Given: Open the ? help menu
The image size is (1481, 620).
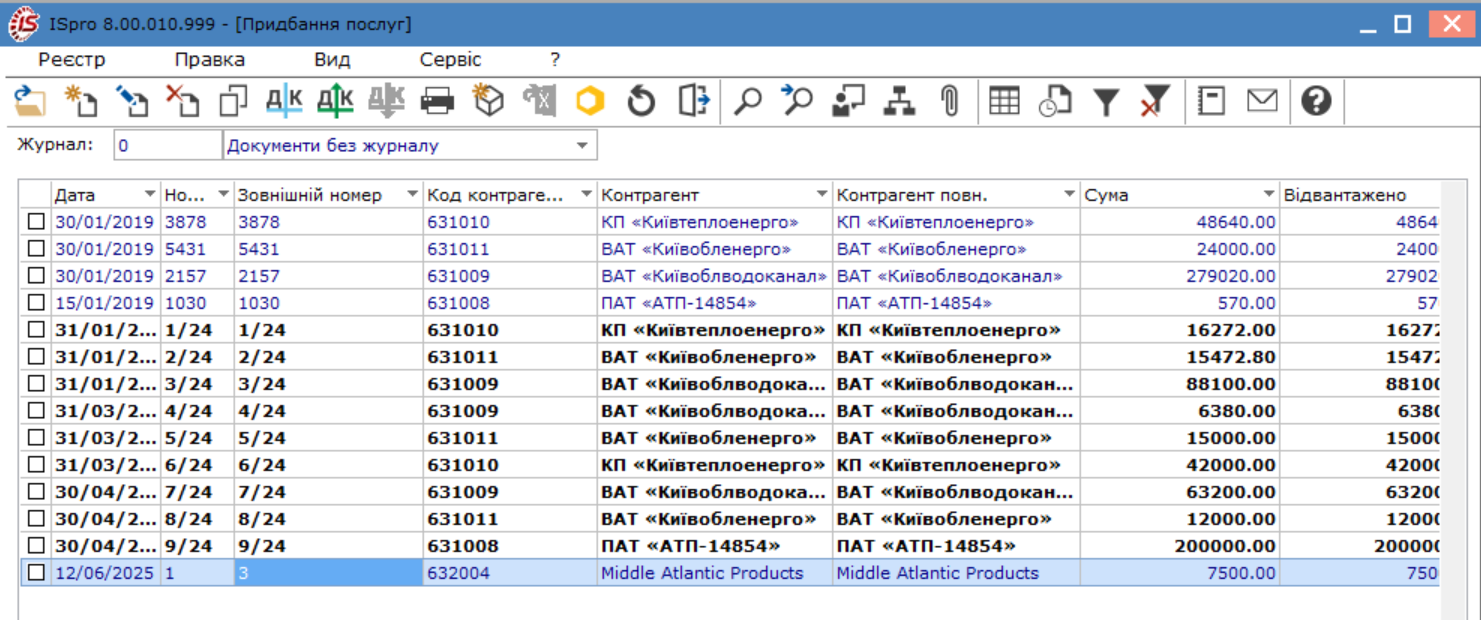Looking at the screenshot, I should point(555,60).
